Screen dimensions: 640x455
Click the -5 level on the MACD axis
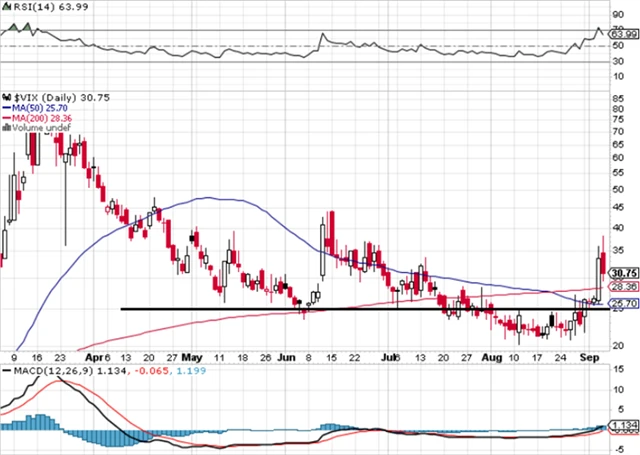(x=618, y=449)
